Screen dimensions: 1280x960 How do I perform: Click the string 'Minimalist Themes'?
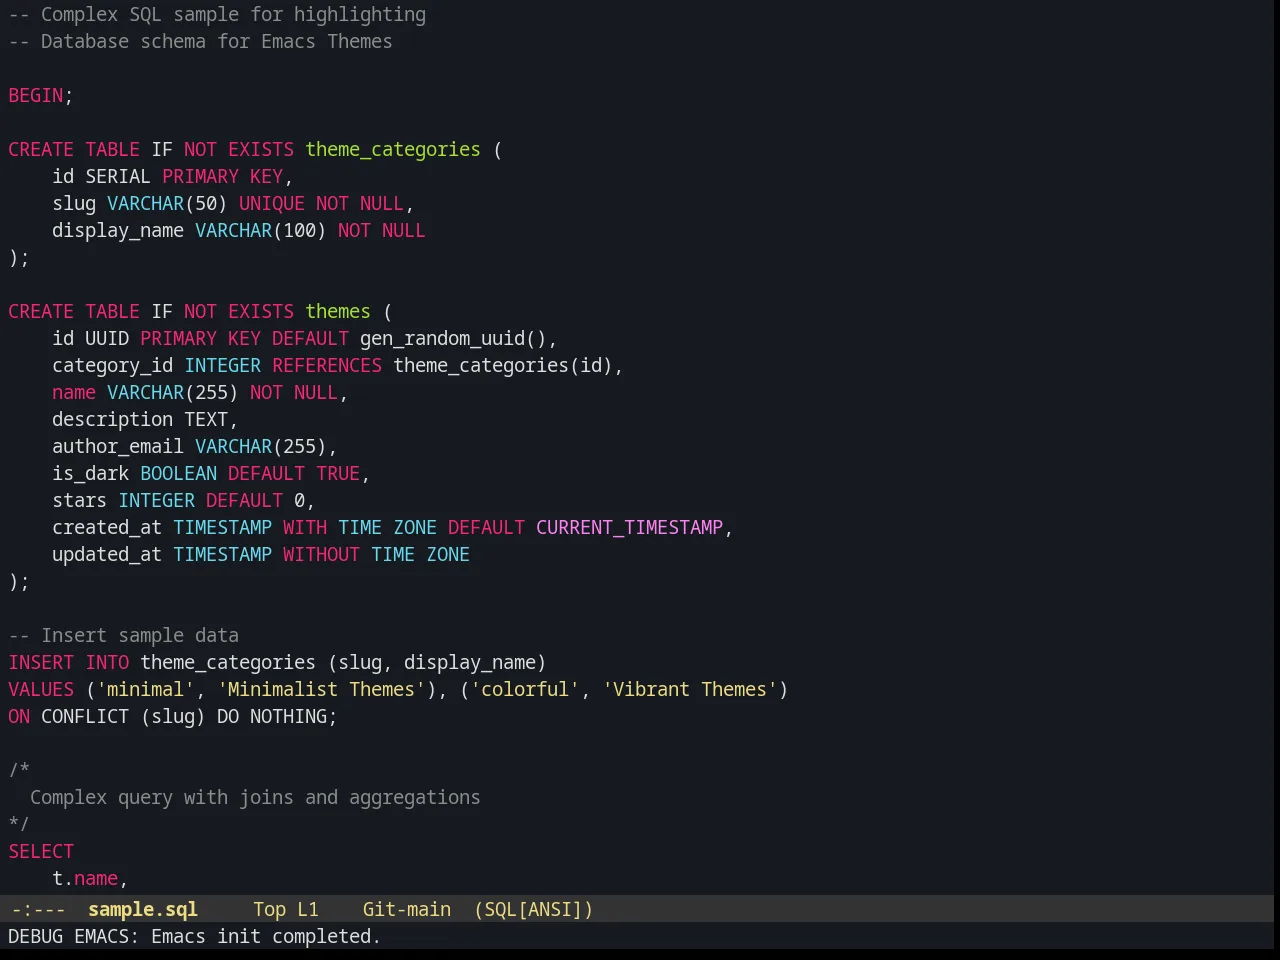tap(321, 689)
